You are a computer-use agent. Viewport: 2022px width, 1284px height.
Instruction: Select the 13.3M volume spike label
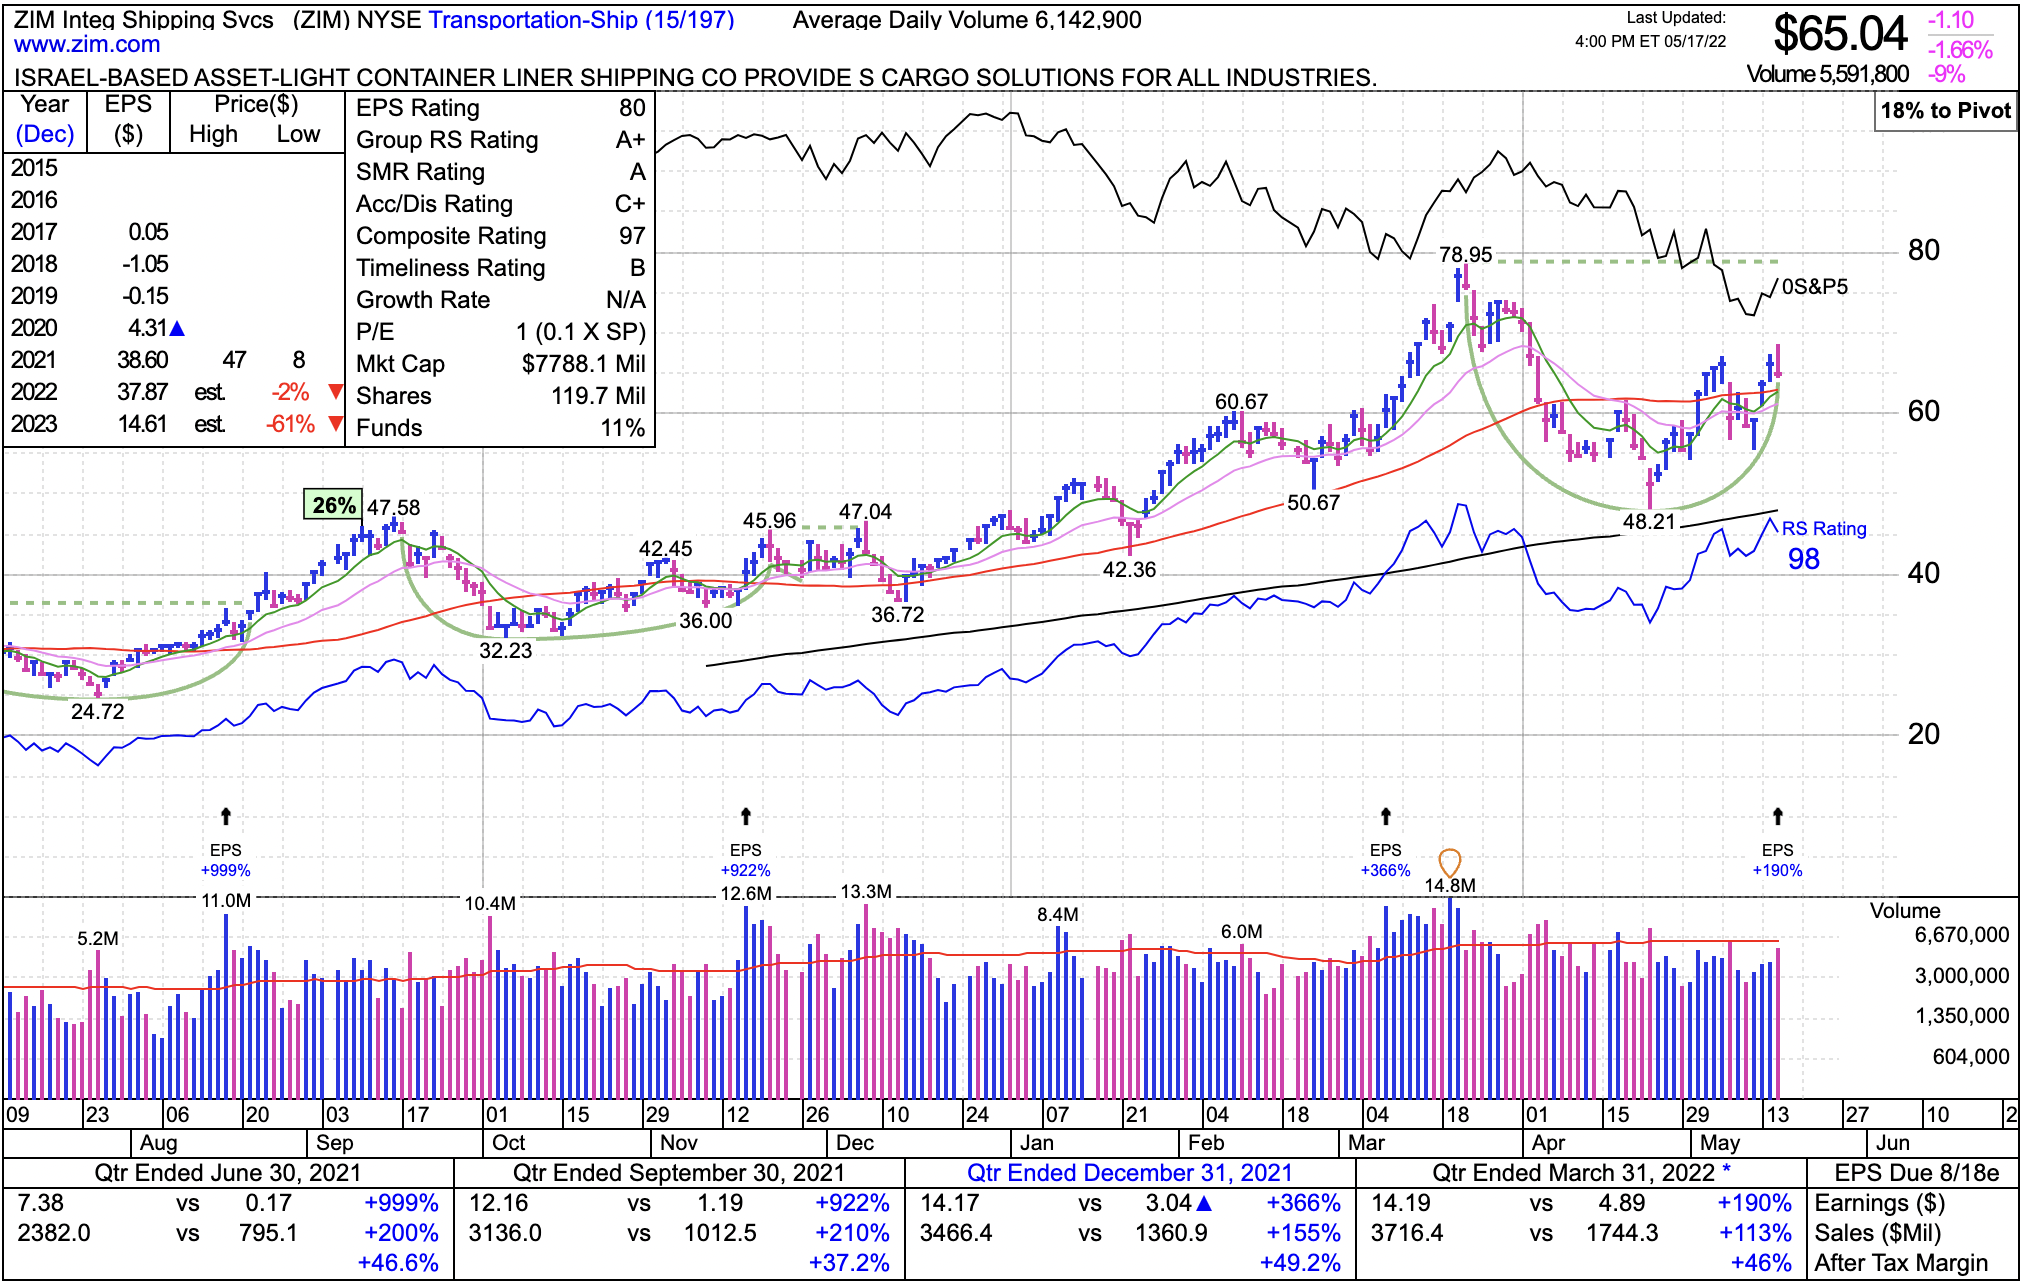pos(866,892)
